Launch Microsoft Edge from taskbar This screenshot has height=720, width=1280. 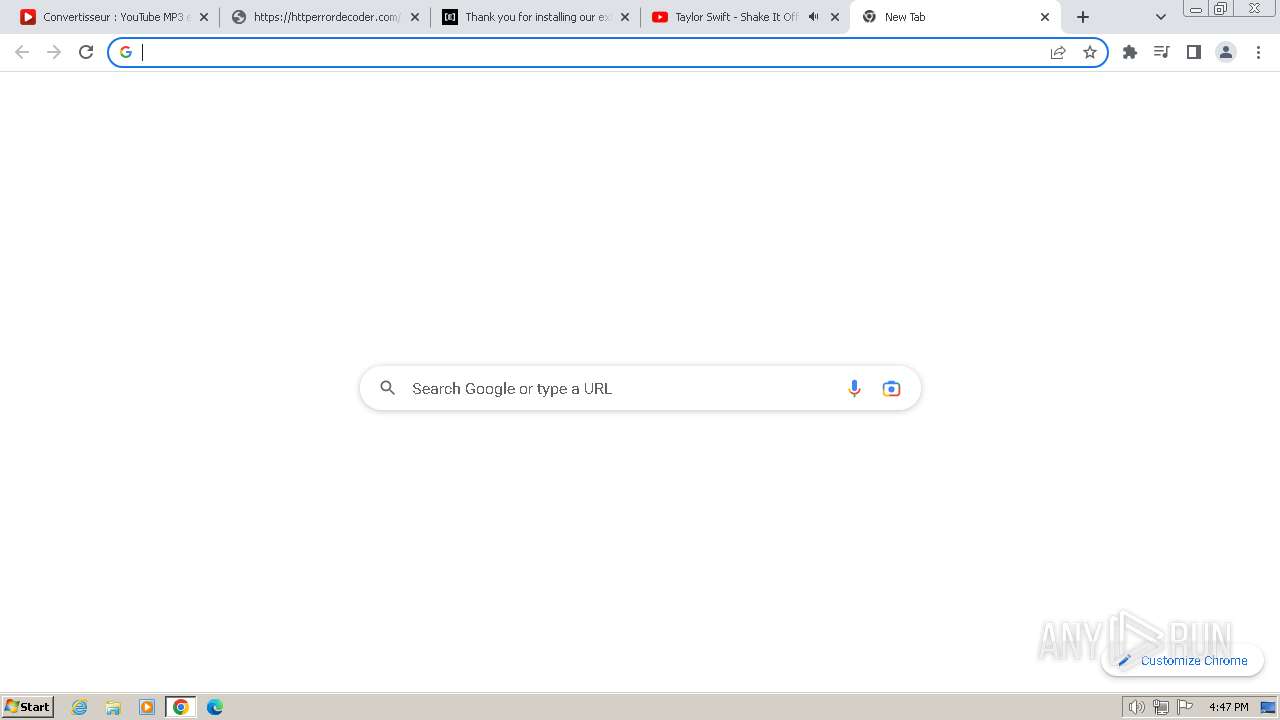point(214,707)
